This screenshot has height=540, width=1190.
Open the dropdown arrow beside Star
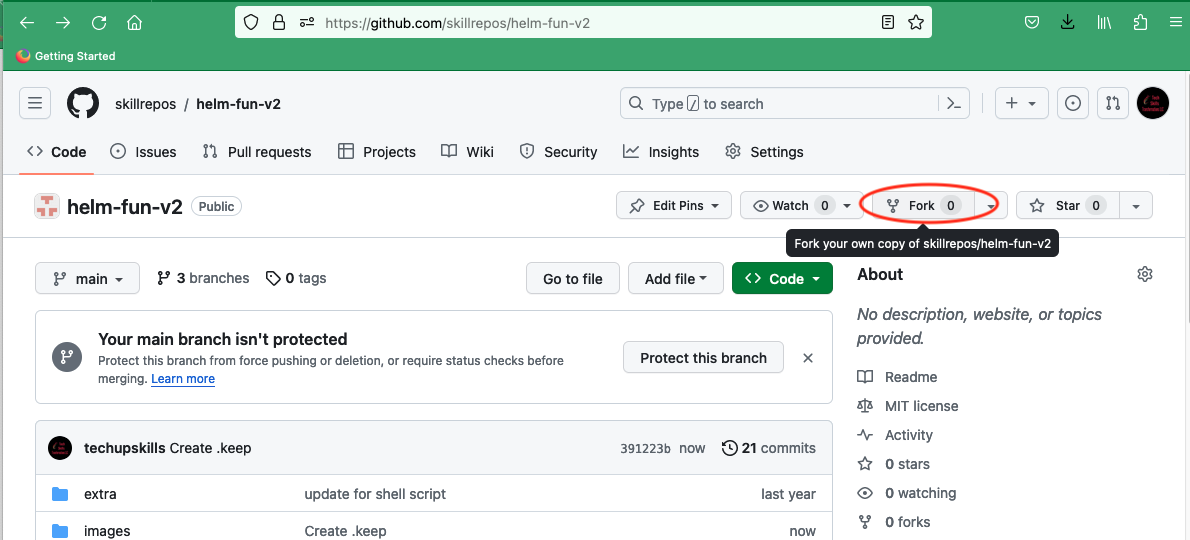[1135, 206]
